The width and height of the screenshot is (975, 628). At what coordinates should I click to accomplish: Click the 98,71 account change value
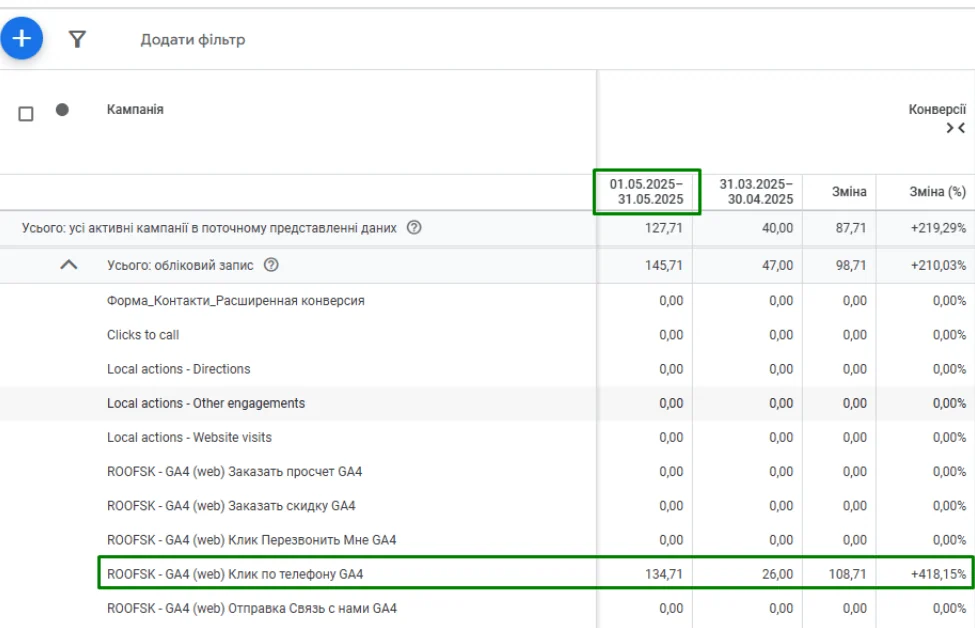coord(851,266)
